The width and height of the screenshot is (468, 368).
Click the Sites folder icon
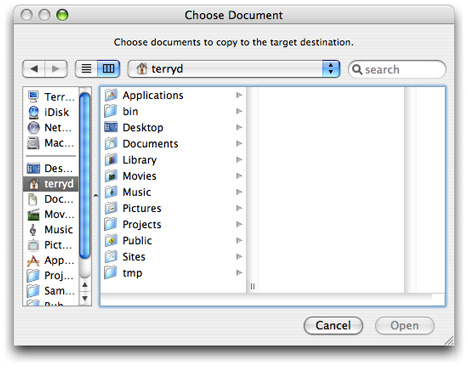click(x=111, y=257)
